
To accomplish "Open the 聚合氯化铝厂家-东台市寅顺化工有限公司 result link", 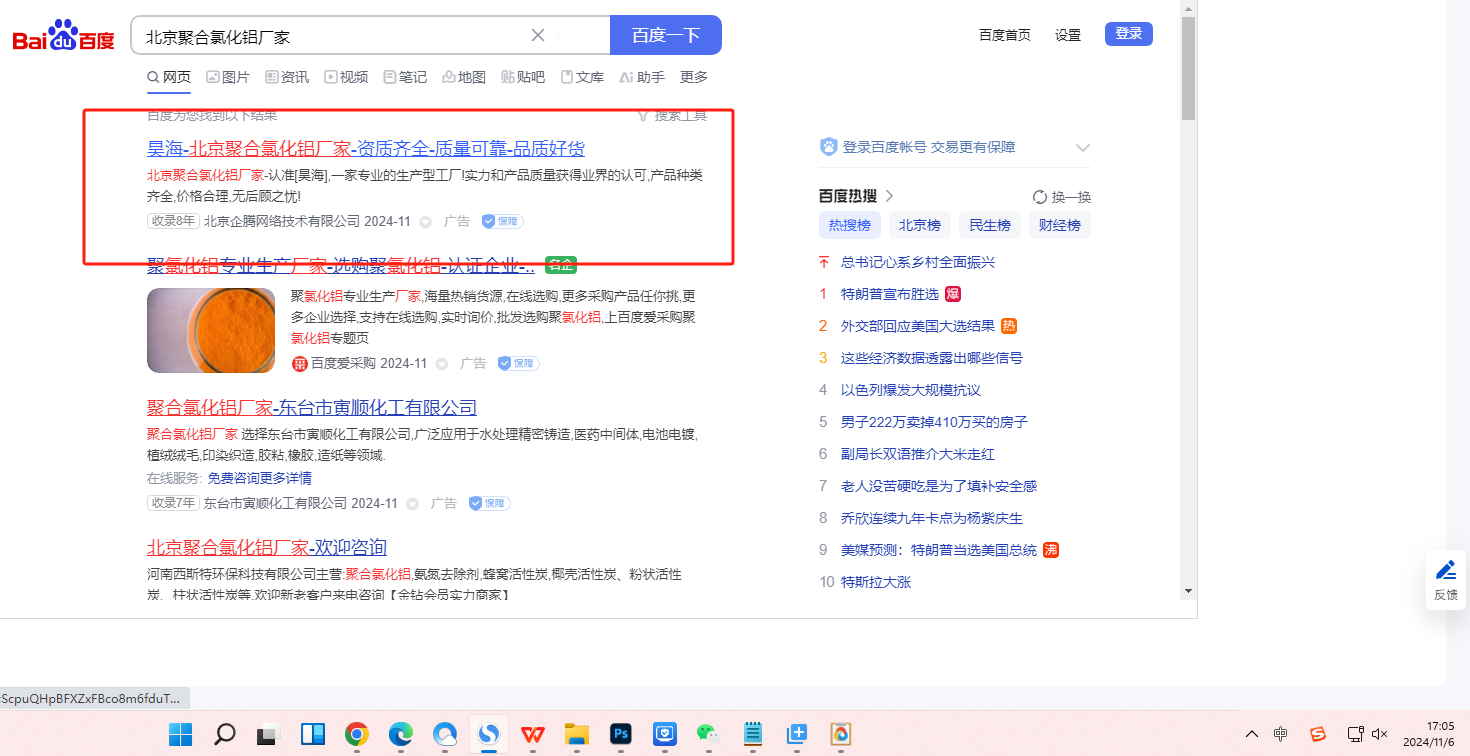I will coord(312,408).
